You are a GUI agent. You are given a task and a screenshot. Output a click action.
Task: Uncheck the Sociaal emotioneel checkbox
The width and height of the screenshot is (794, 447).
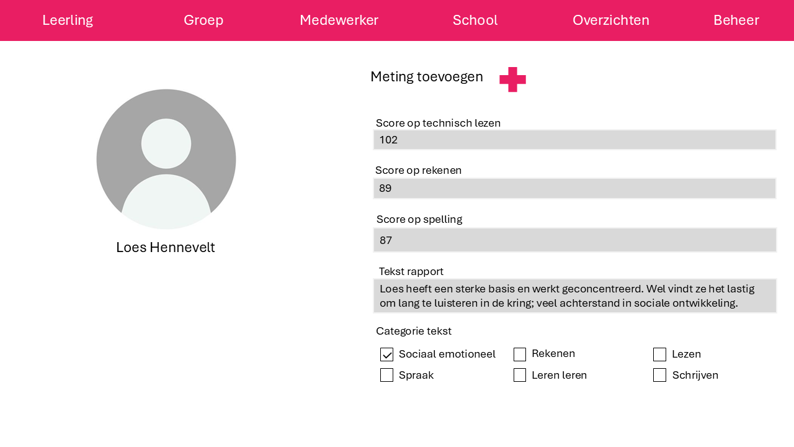coord(387,354)
